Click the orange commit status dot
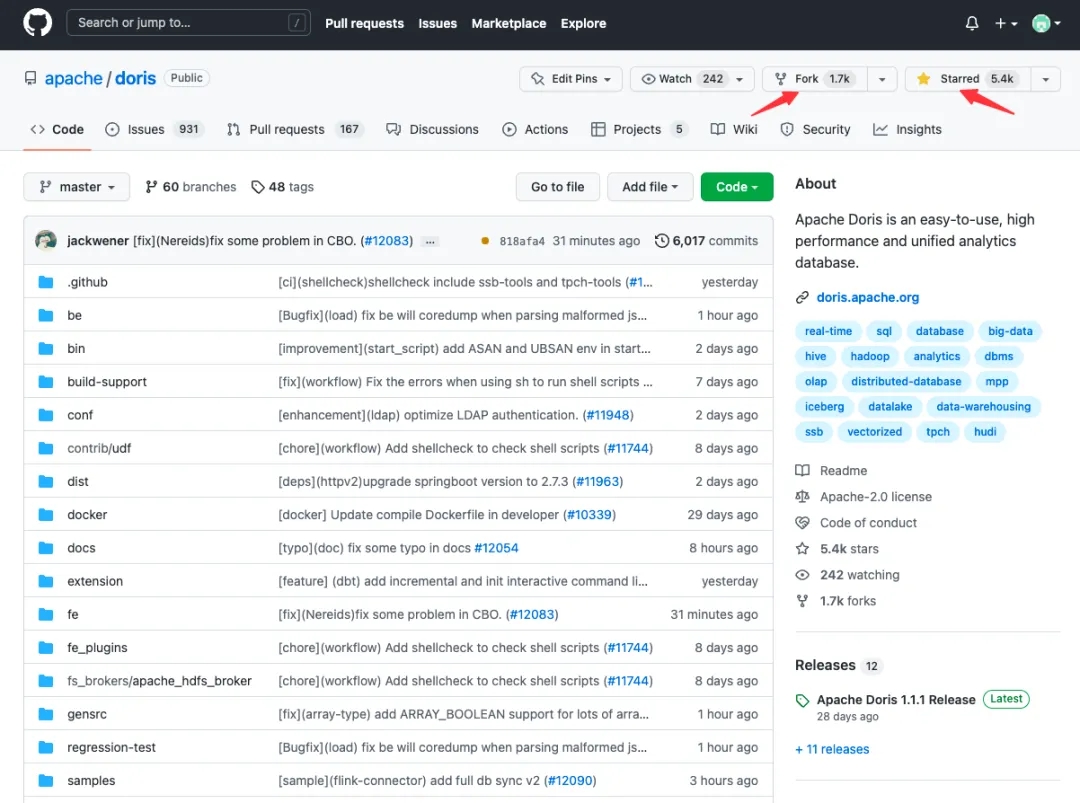 pos(485,241)
